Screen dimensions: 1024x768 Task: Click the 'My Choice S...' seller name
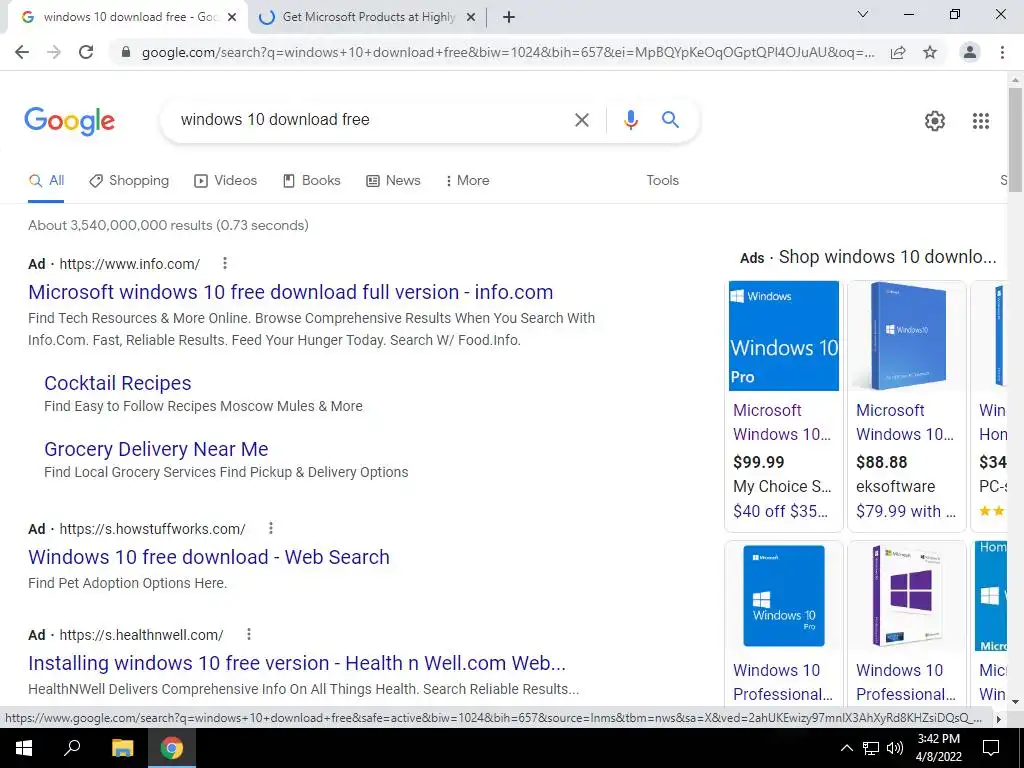(x=782, y=487)
